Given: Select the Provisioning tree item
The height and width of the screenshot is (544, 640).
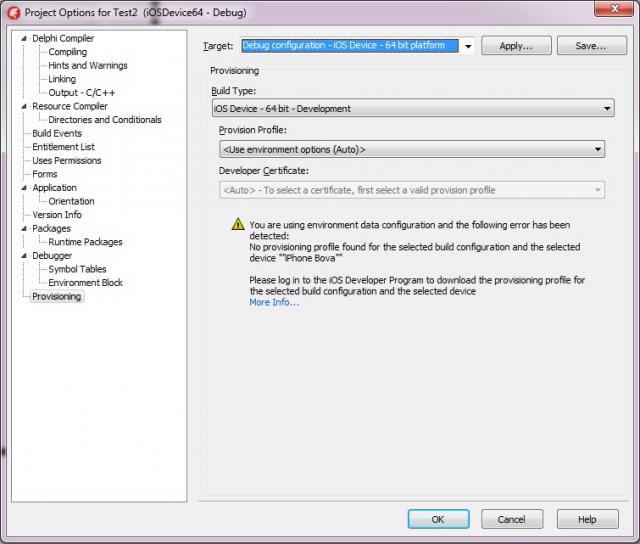Looking at the screenshot, I should [57, 296].
